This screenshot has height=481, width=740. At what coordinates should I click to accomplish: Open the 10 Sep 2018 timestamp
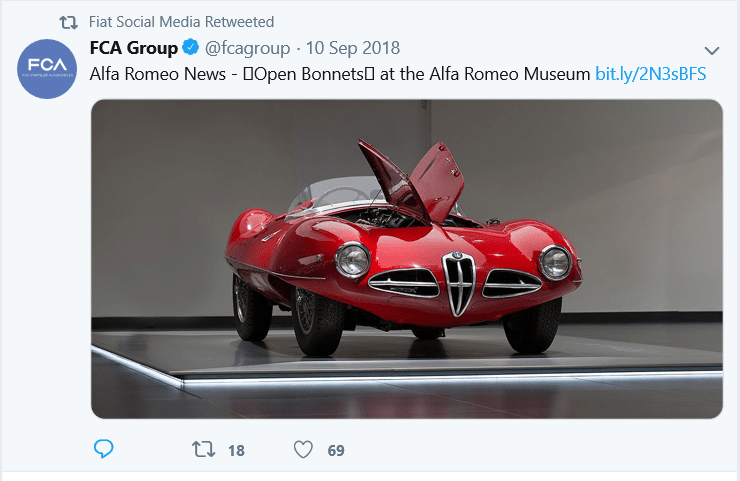pyautogui.click(x=353, y=48)
